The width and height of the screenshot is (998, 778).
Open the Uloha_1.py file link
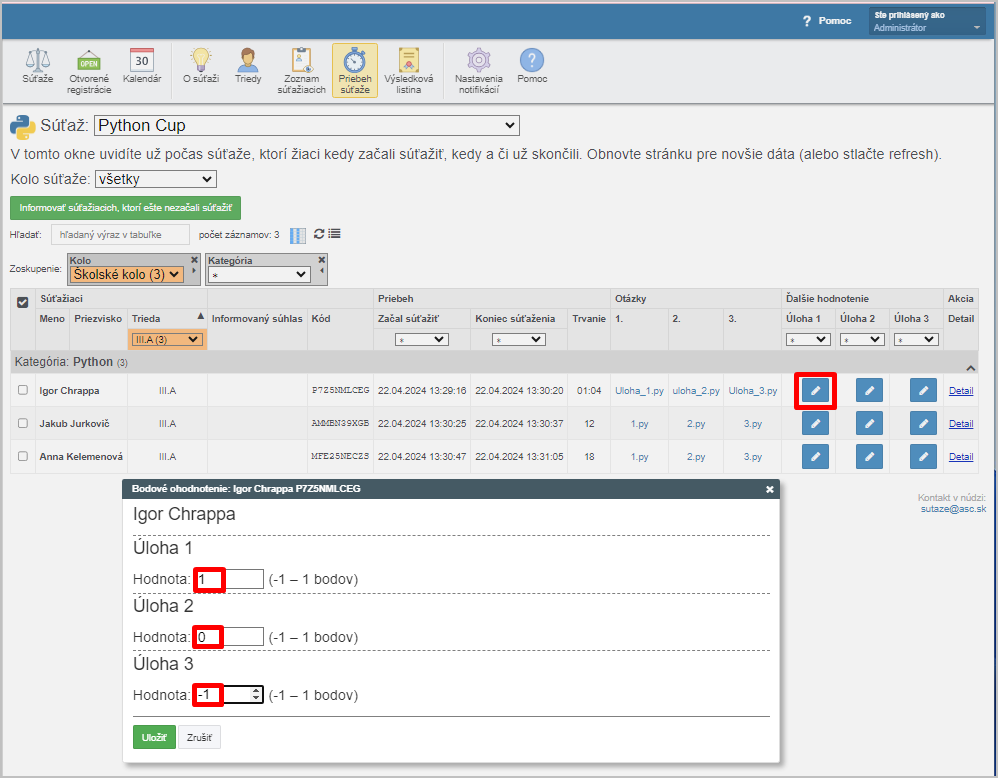tap(639, 391)
